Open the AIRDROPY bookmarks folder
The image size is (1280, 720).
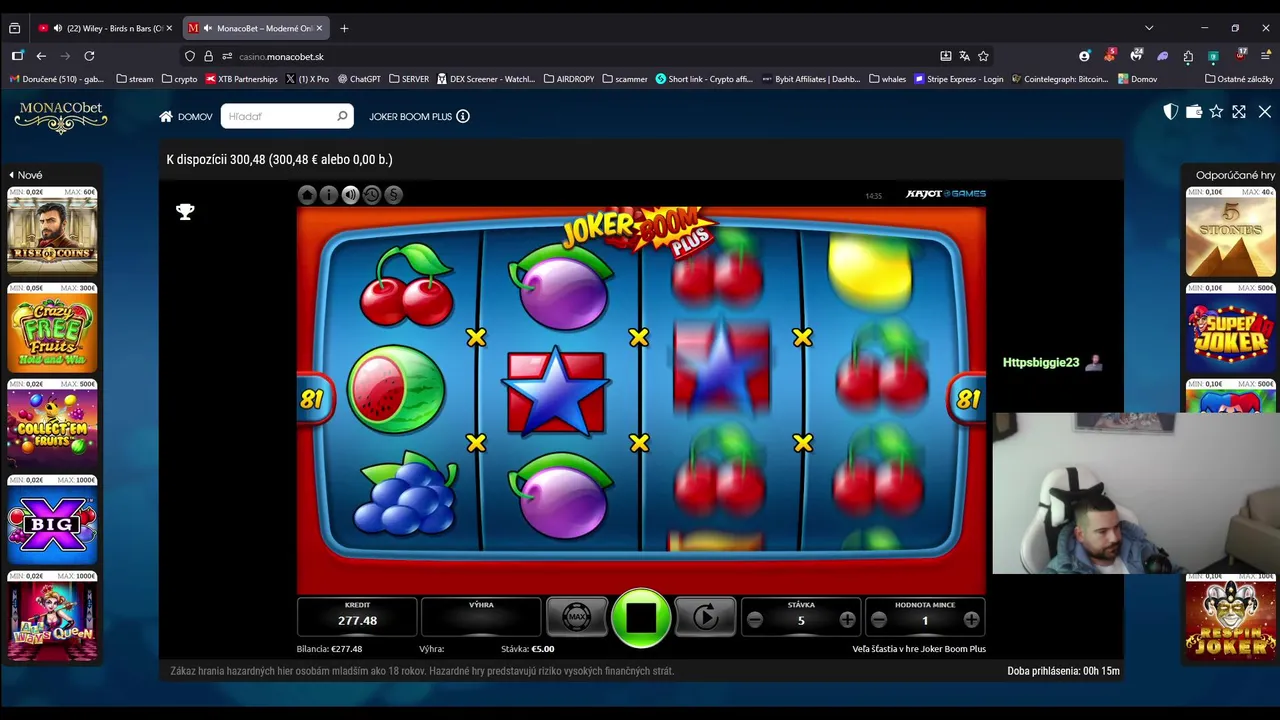569,79
